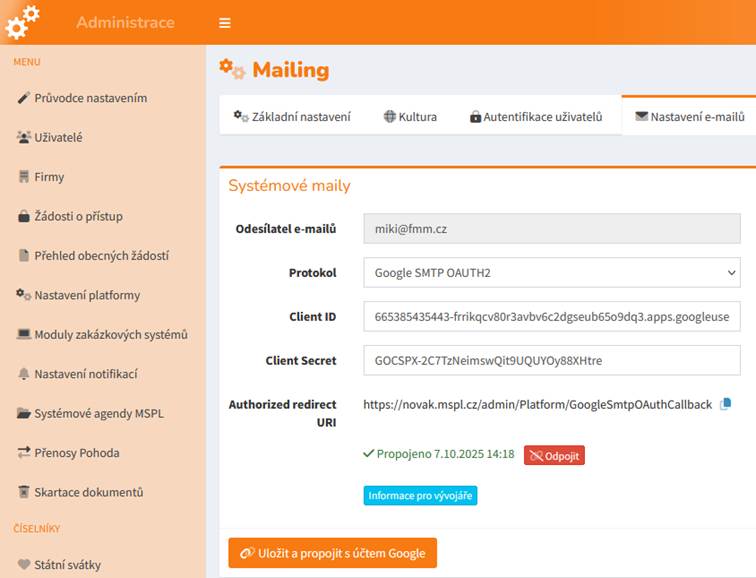The height and width of the screenshot is (578, 756).
Task: Click the laptop icon beside Moduly zakázkových systémů
Action: pos(24,334)
